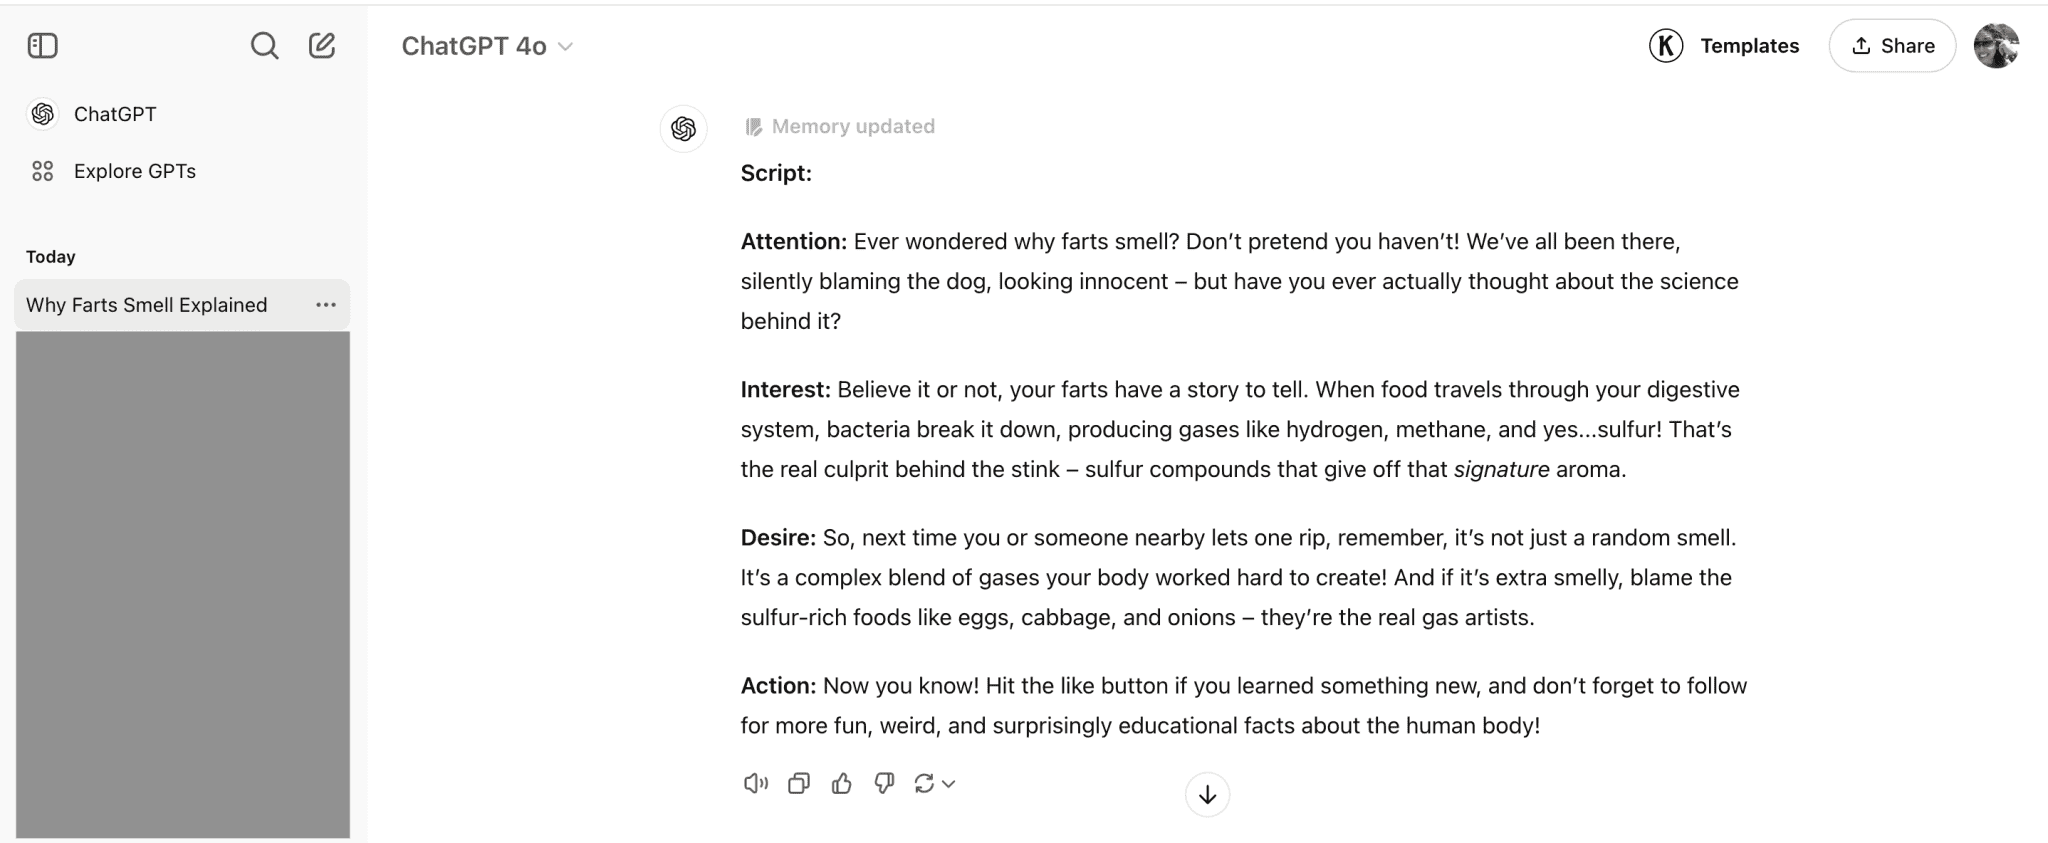Screen dimensions: 2048x843
Task: Click the ChatGPT logo beside the response
Action: pyautogui.click(x=683, y=129)
